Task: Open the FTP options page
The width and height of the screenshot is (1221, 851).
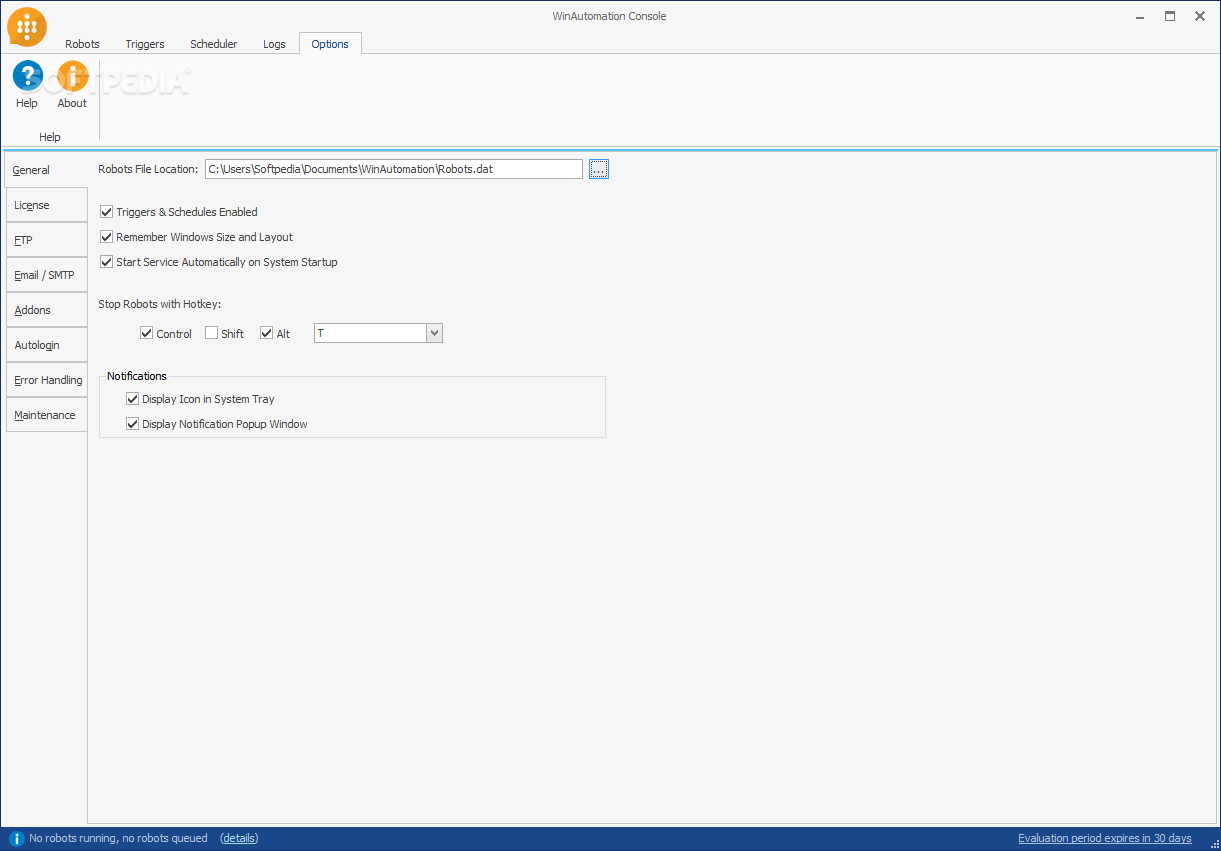Action: 47,240
